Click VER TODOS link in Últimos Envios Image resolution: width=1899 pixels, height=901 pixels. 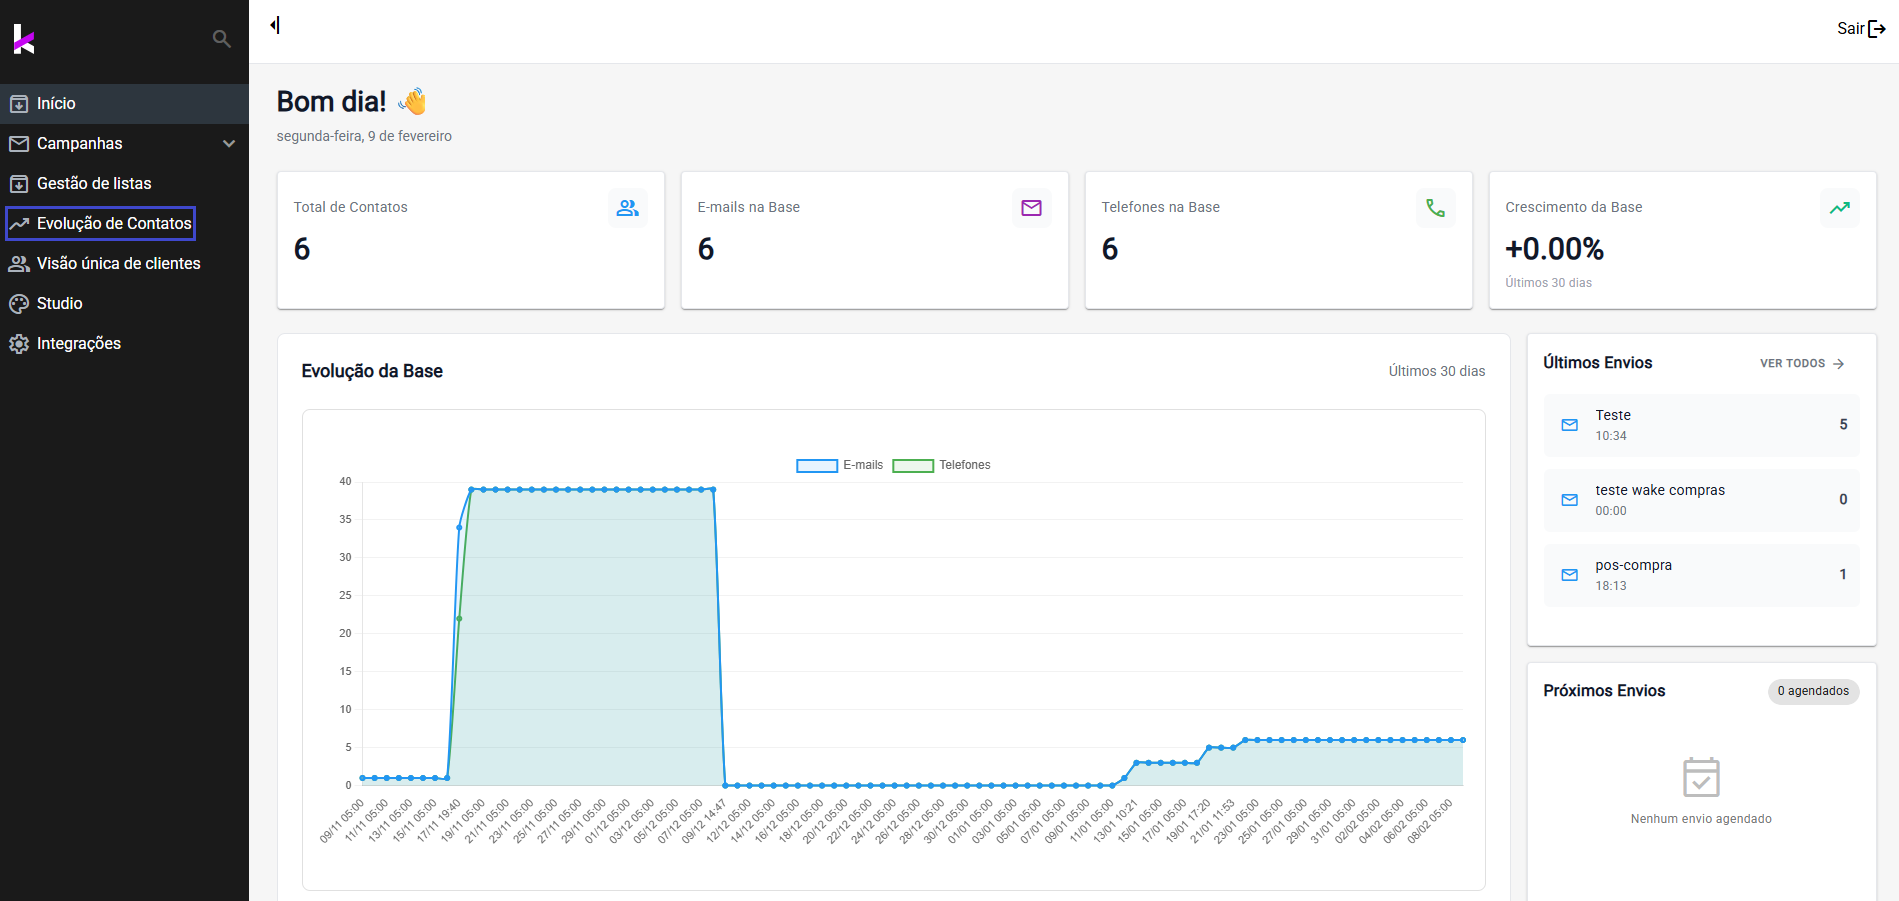click(1801, 364)
